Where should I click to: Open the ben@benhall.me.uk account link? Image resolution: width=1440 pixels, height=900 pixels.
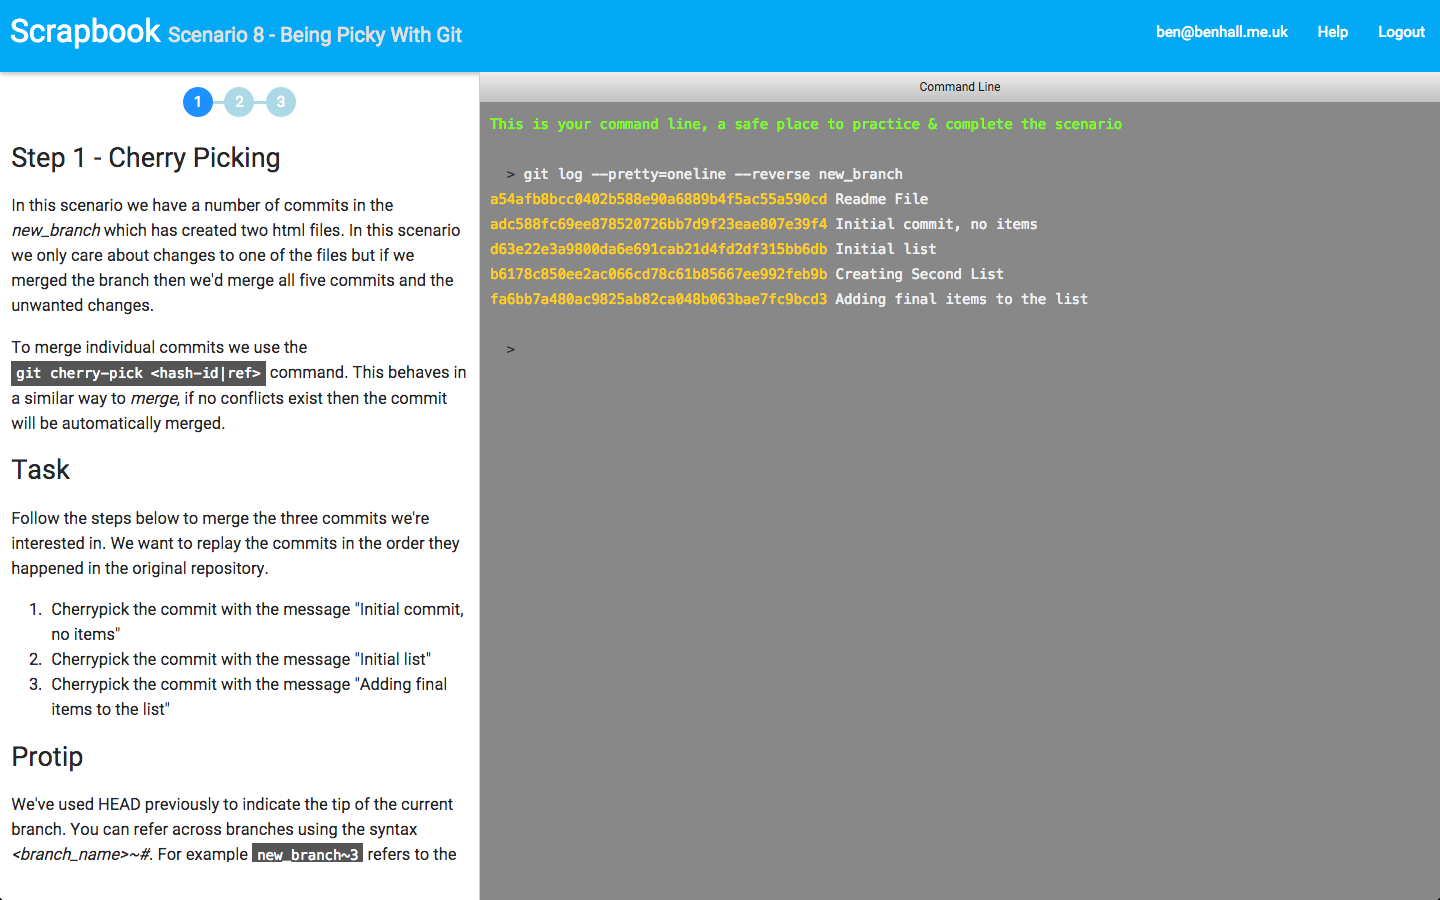(1222, 32)
